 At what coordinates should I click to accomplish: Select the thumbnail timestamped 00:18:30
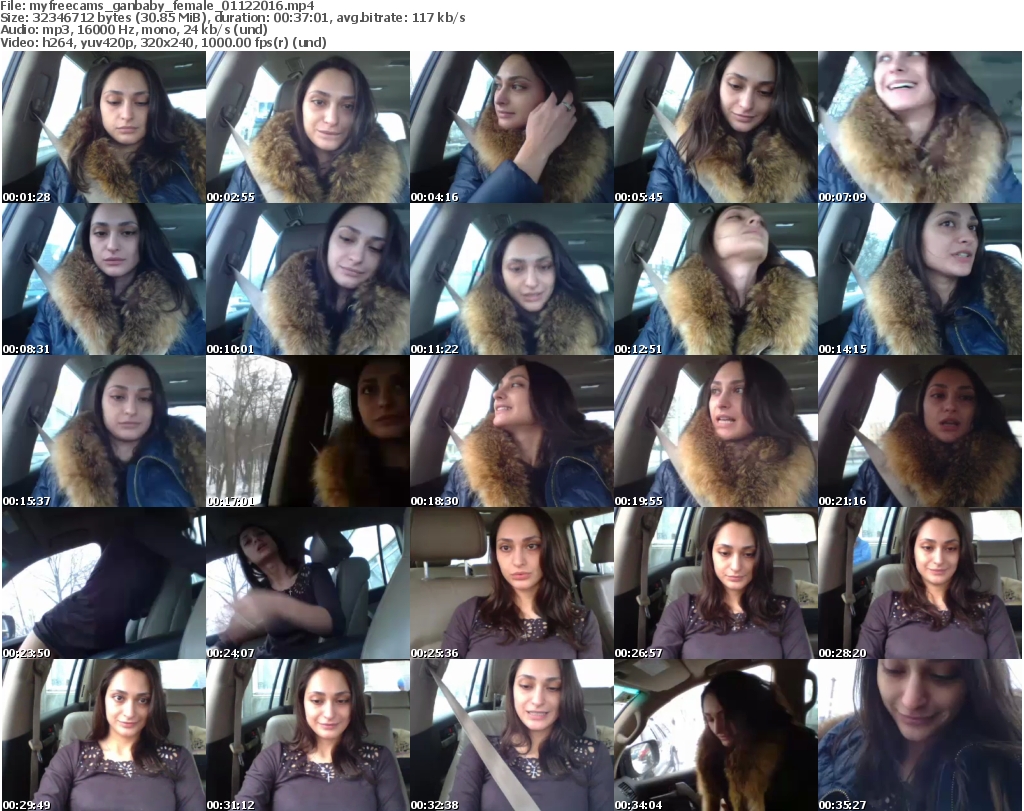click(x=512, y=432)
